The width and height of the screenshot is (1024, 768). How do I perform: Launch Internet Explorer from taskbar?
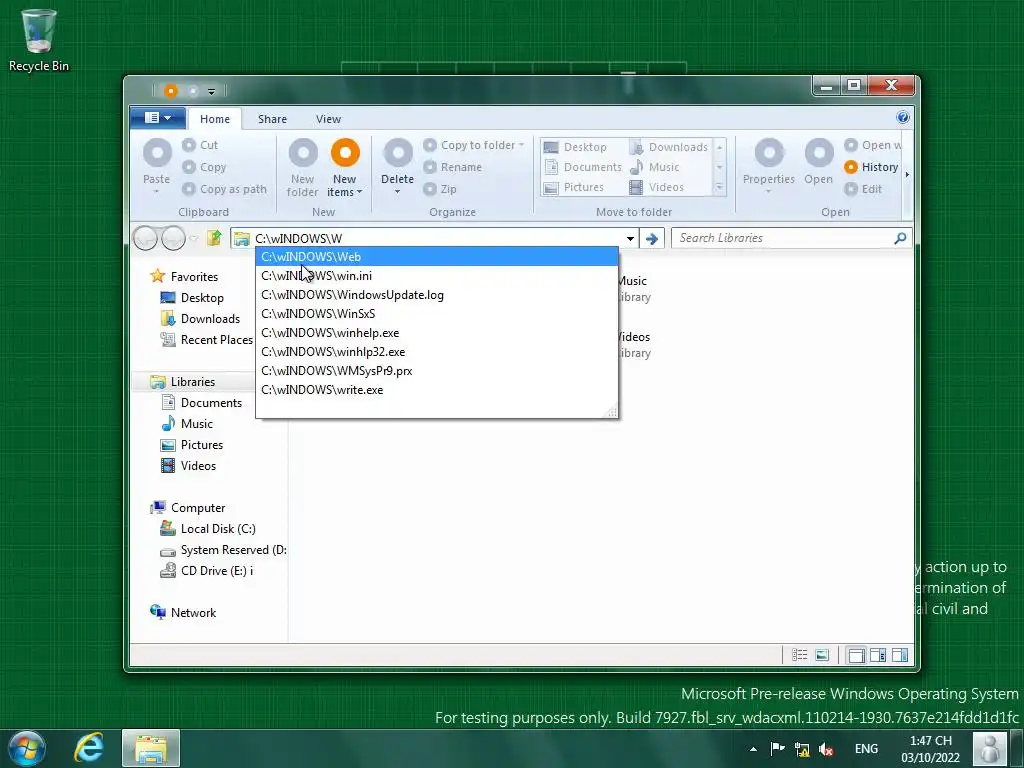[89, 748]
